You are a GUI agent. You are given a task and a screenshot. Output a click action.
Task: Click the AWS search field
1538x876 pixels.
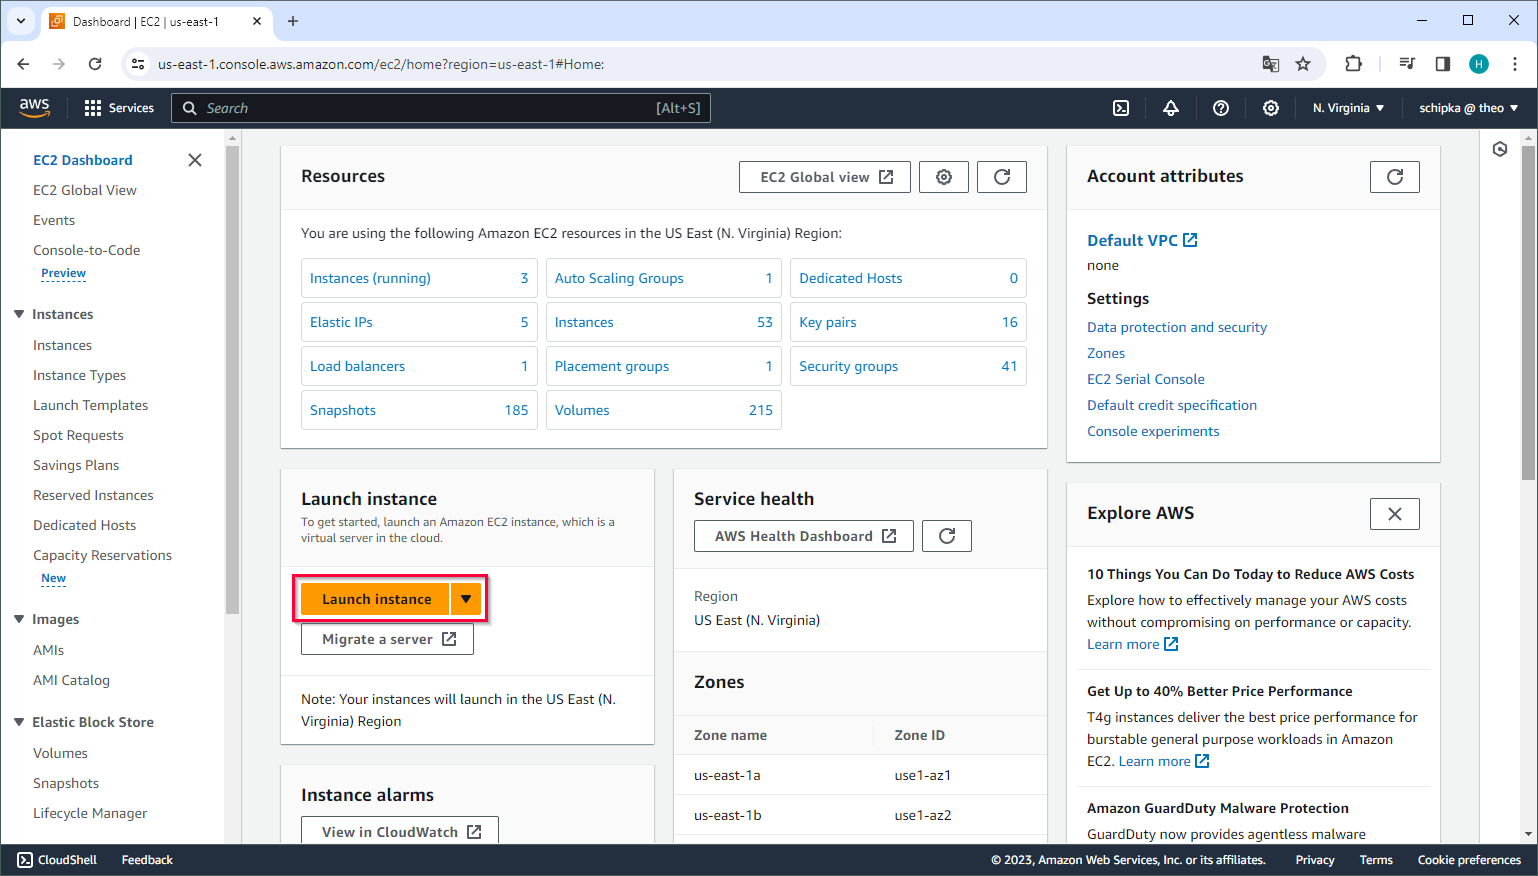[441, 108]
